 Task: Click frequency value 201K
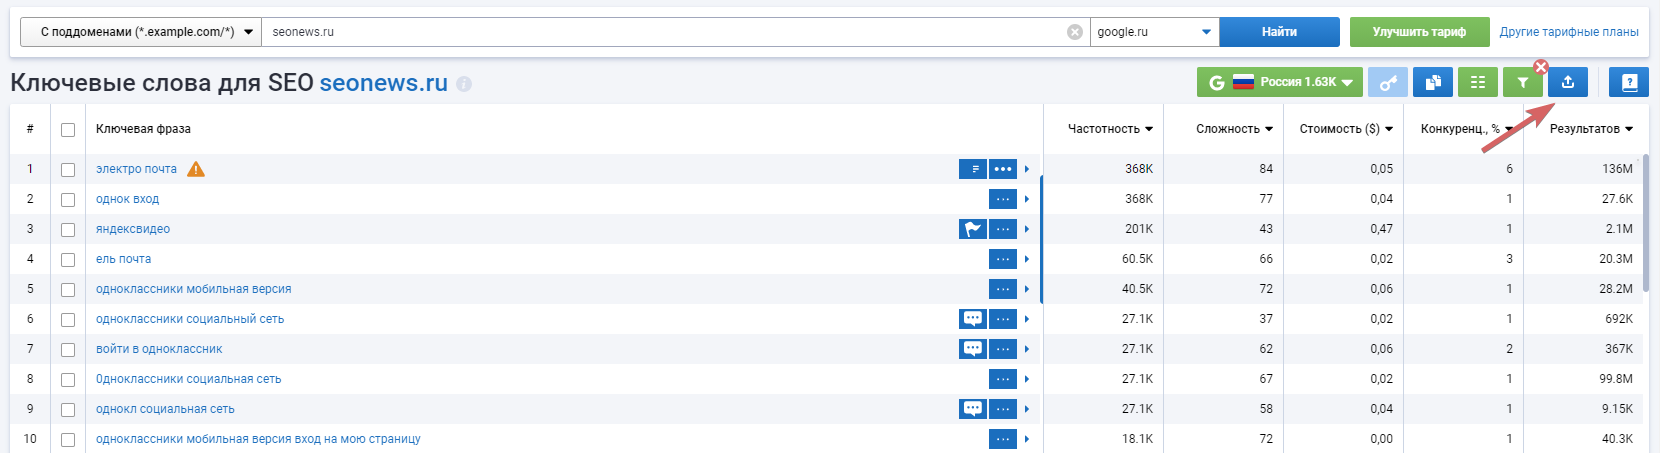pos(1139,229)
